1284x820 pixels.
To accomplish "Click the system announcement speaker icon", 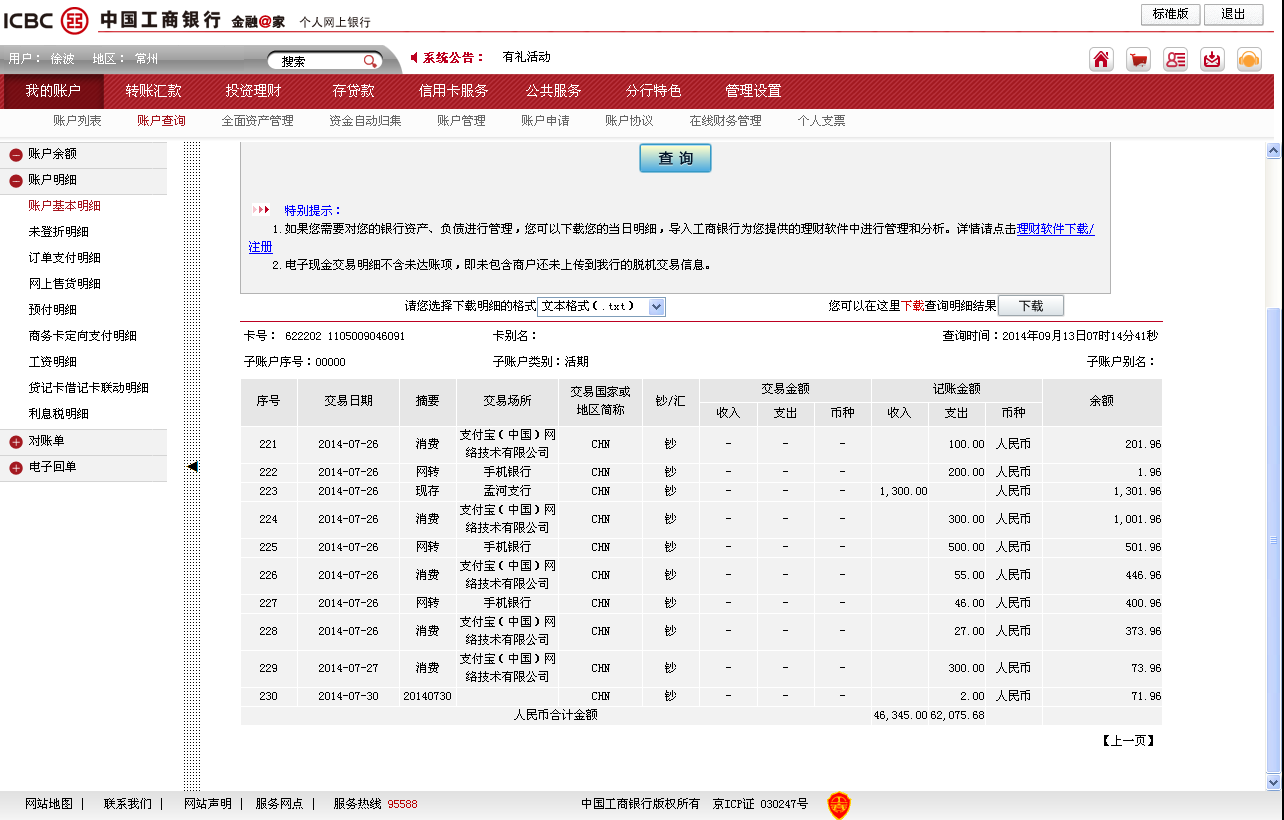I will (x=414, y=57).
